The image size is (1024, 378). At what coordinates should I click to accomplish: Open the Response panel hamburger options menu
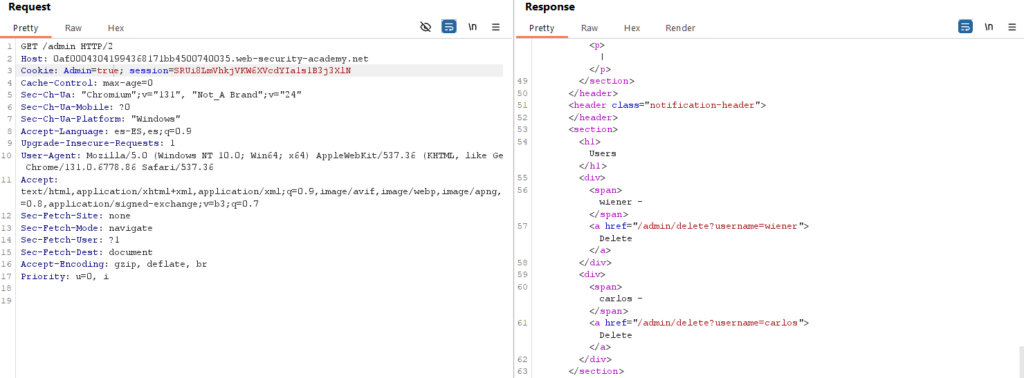tap(1012, 27)
